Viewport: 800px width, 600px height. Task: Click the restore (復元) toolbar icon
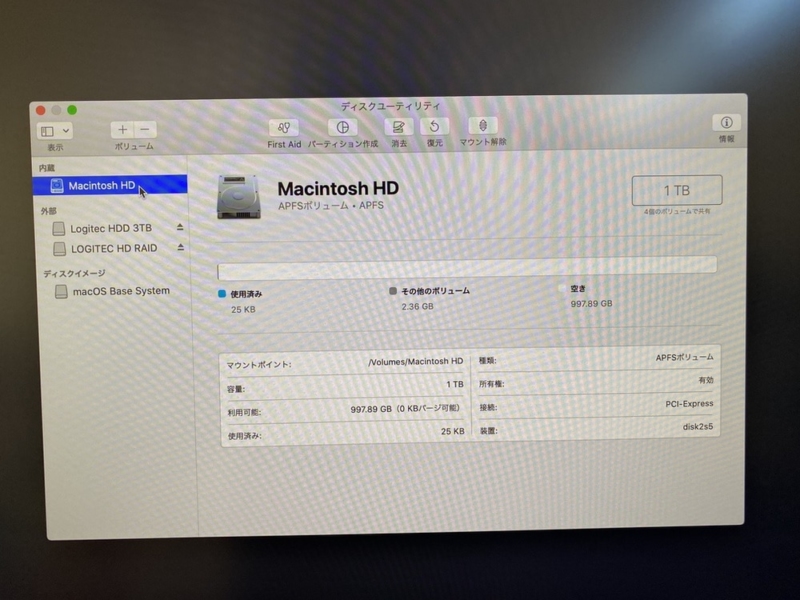434,126
